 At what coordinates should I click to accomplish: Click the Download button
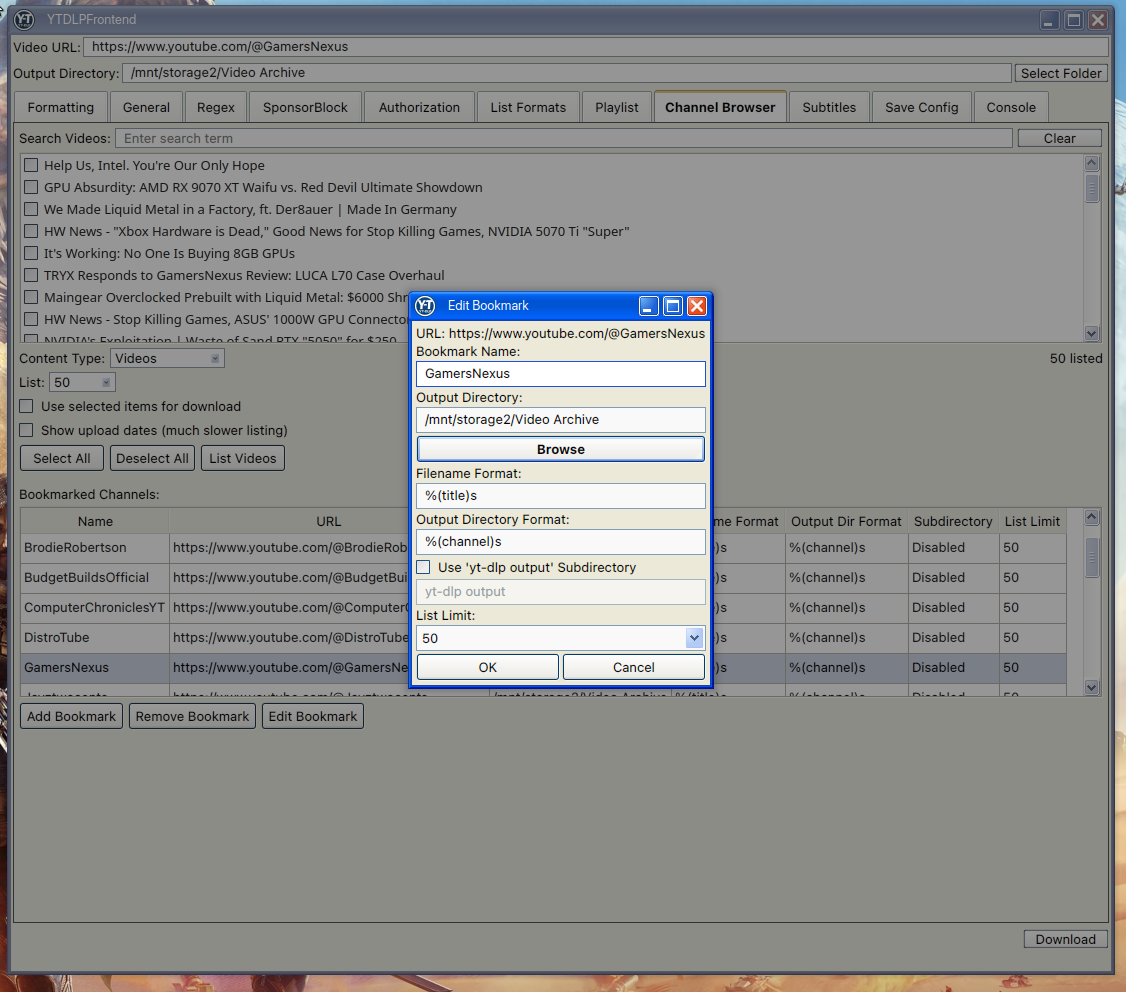(1065, 940)
